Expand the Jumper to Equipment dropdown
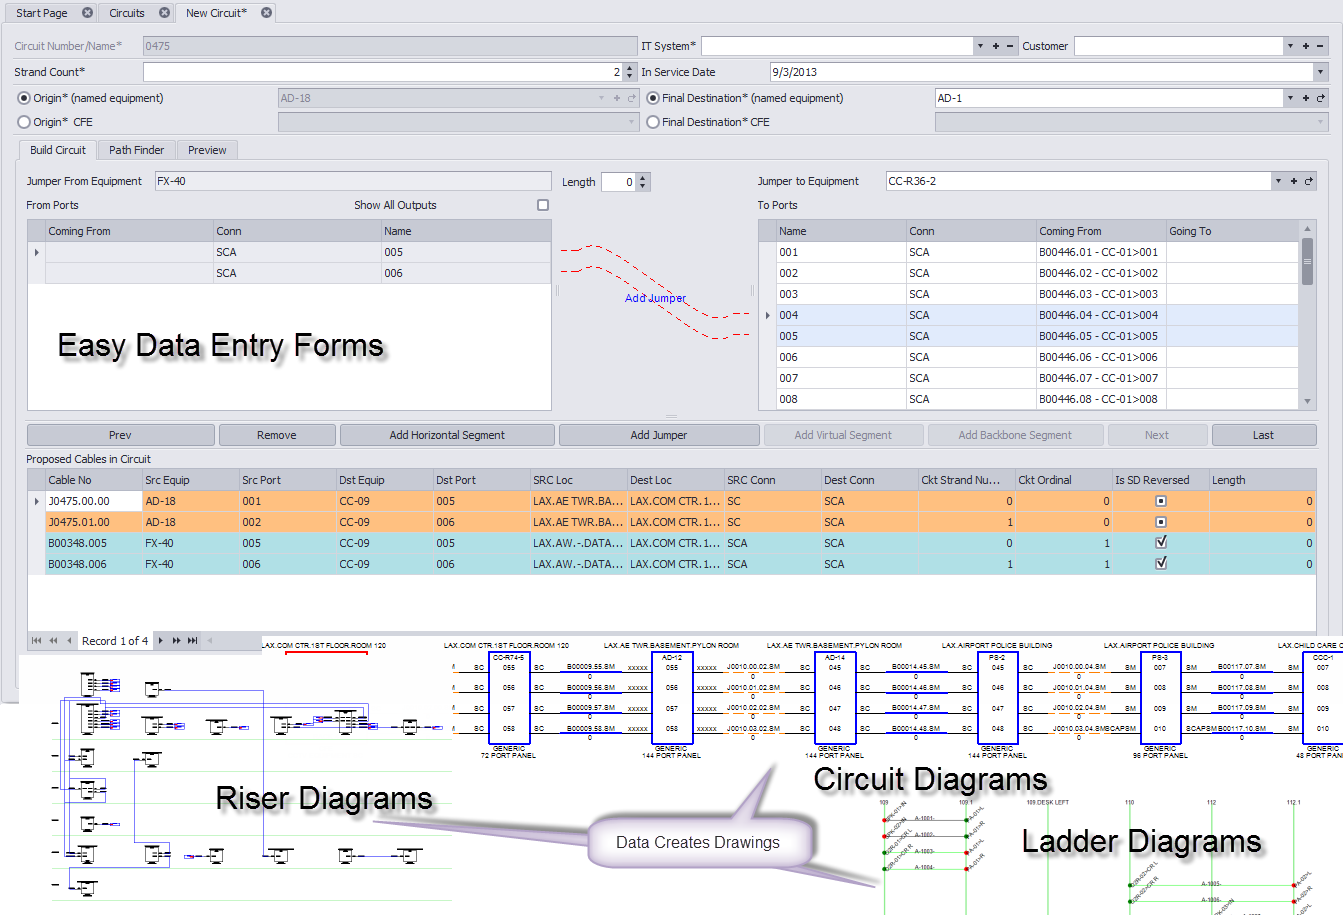 point(1279,181)
